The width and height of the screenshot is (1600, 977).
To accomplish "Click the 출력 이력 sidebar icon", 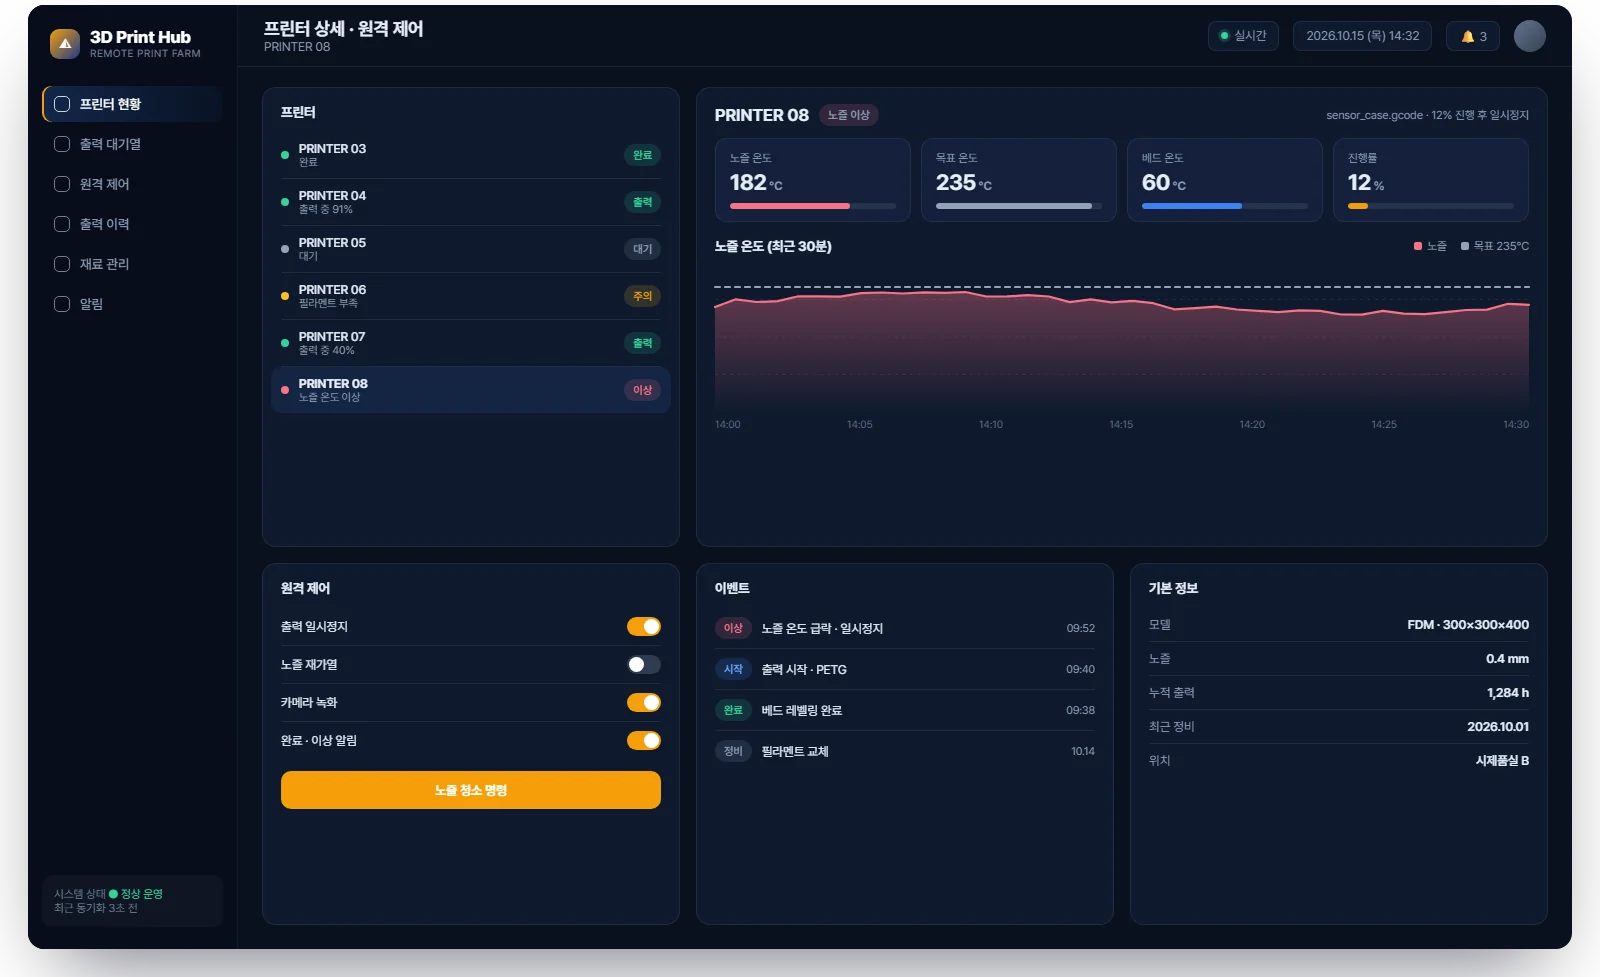I will [x=62, y=224].
